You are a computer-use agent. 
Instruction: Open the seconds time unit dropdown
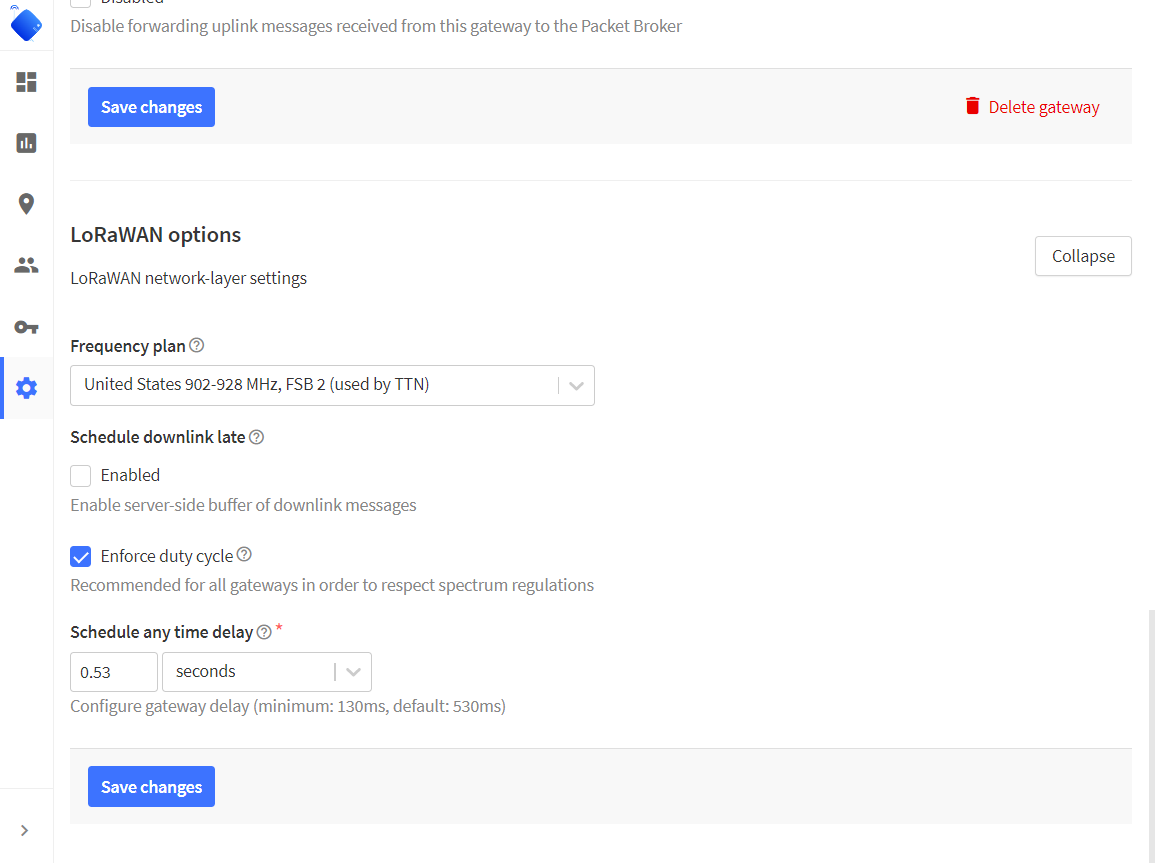click(x=266, y=672)
